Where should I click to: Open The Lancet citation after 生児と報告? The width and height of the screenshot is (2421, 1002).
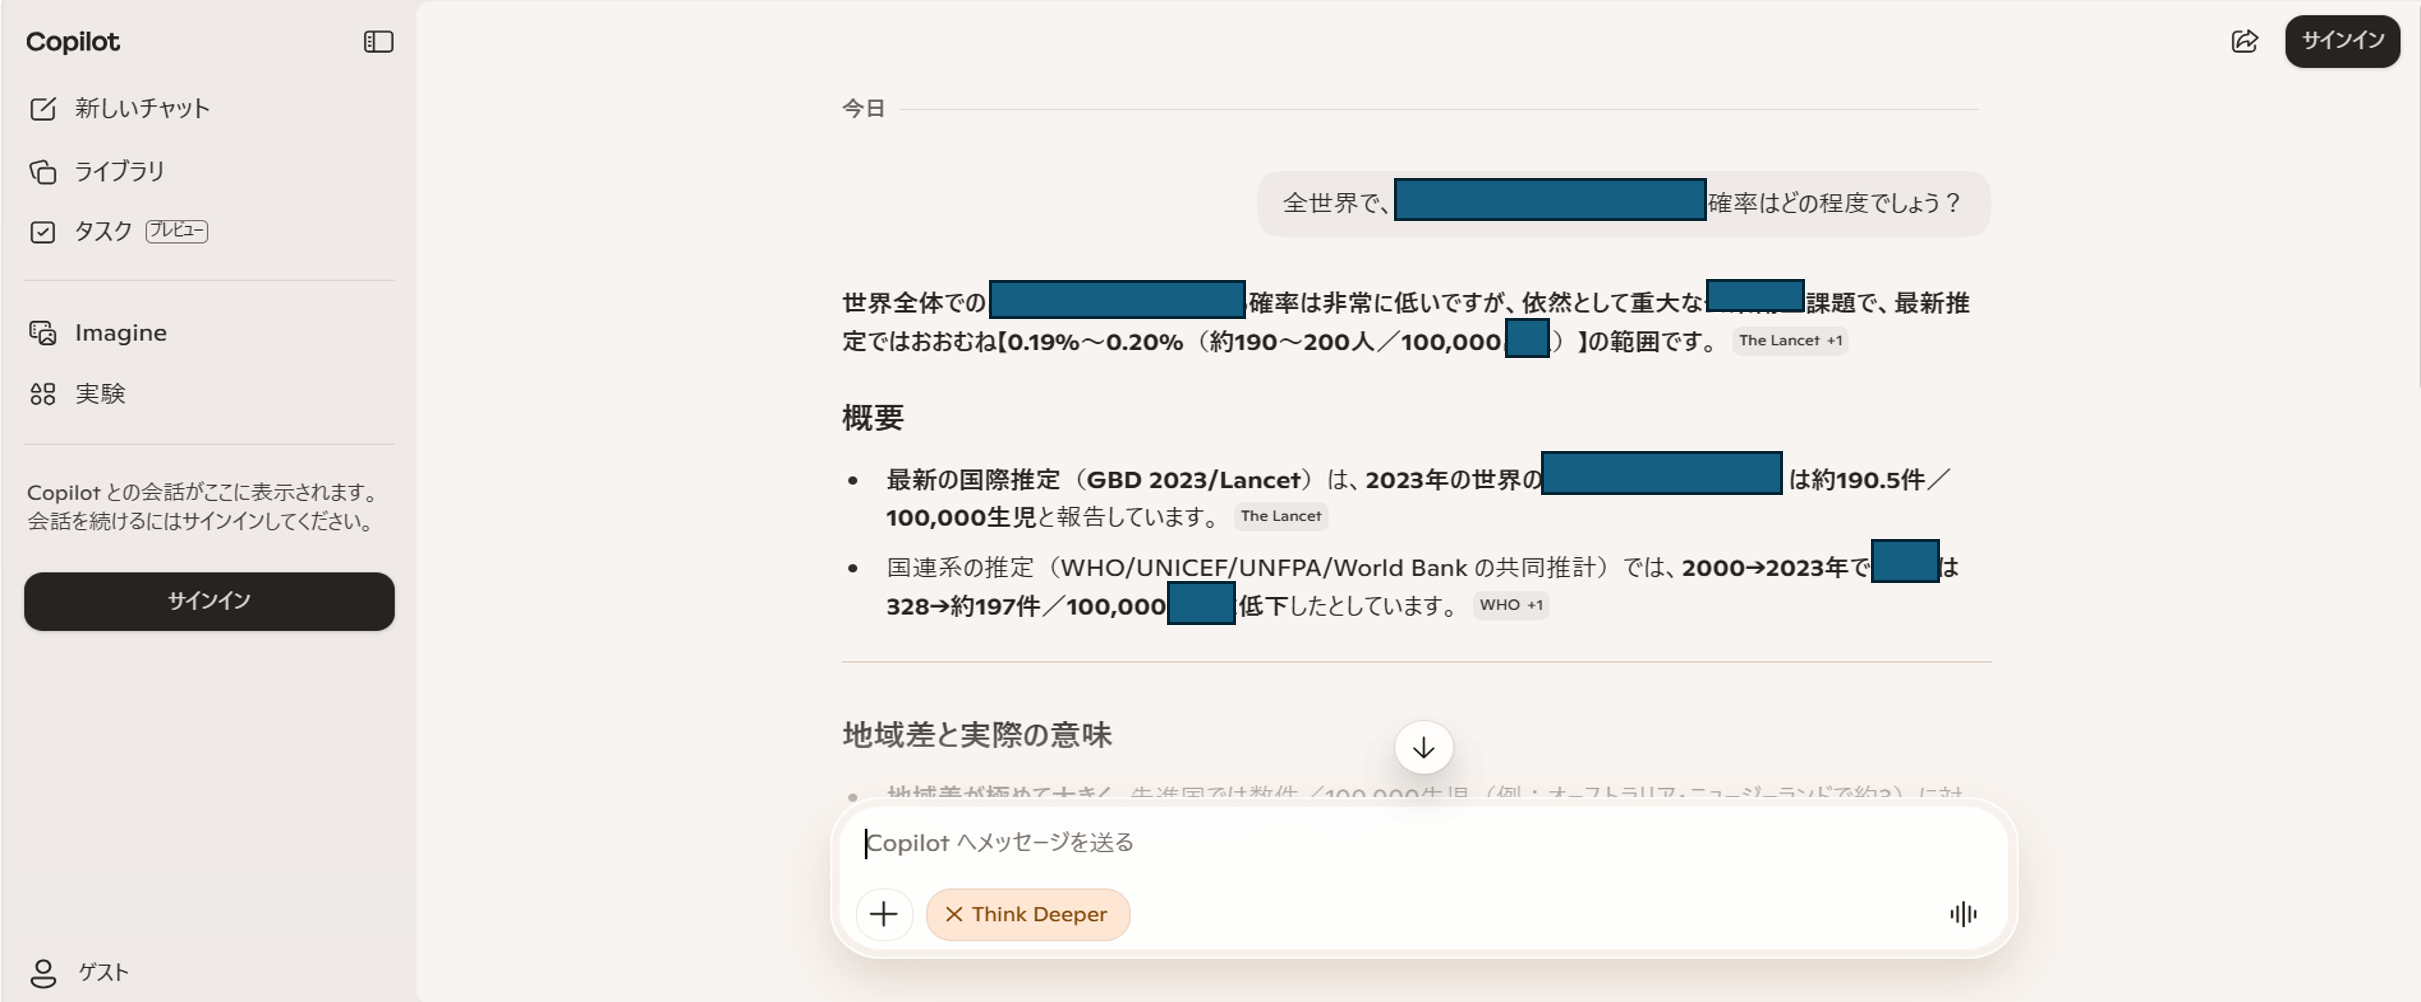pos(1281,516)
